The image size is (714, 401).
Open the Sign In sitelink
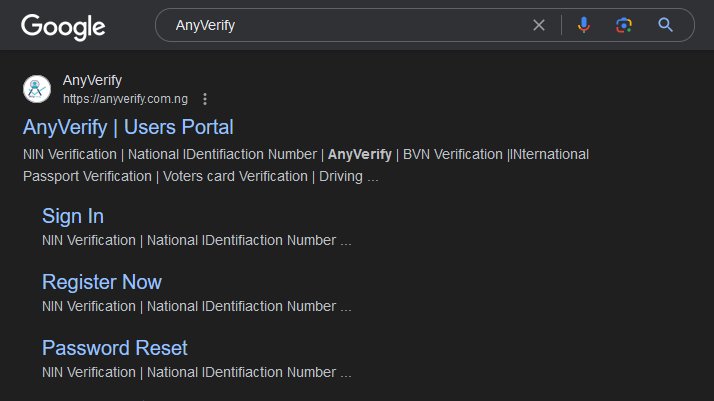click(x=73, y=216)
